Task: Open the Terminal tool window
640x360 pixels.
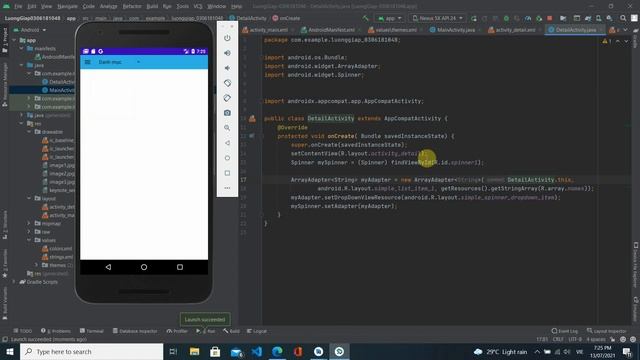Action: coord(91,331)
